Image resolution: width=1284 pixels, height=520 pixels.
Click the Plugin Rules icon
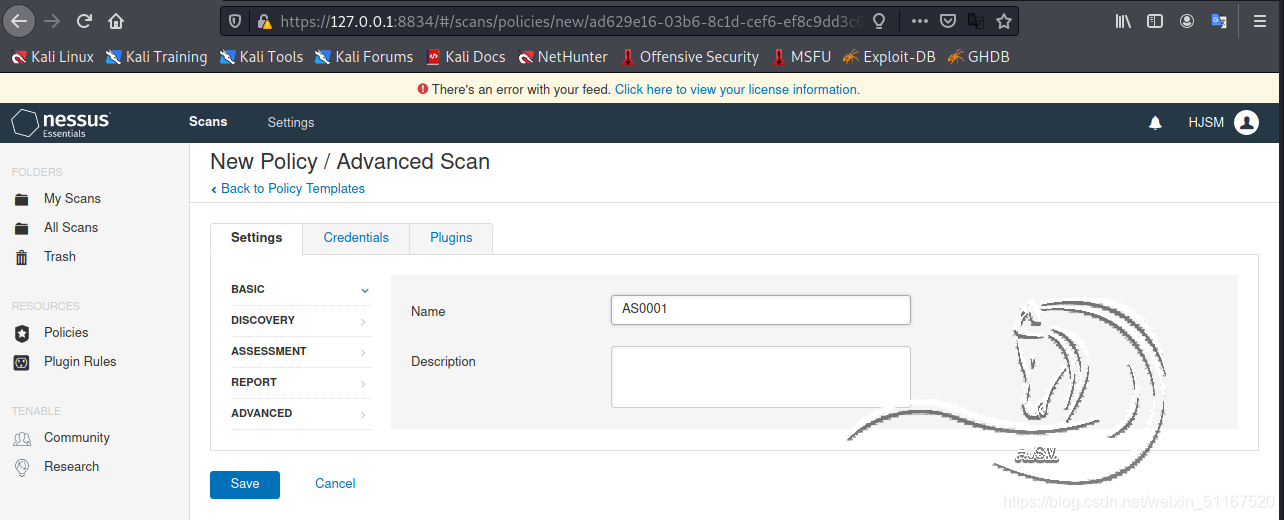pos(22,362)
